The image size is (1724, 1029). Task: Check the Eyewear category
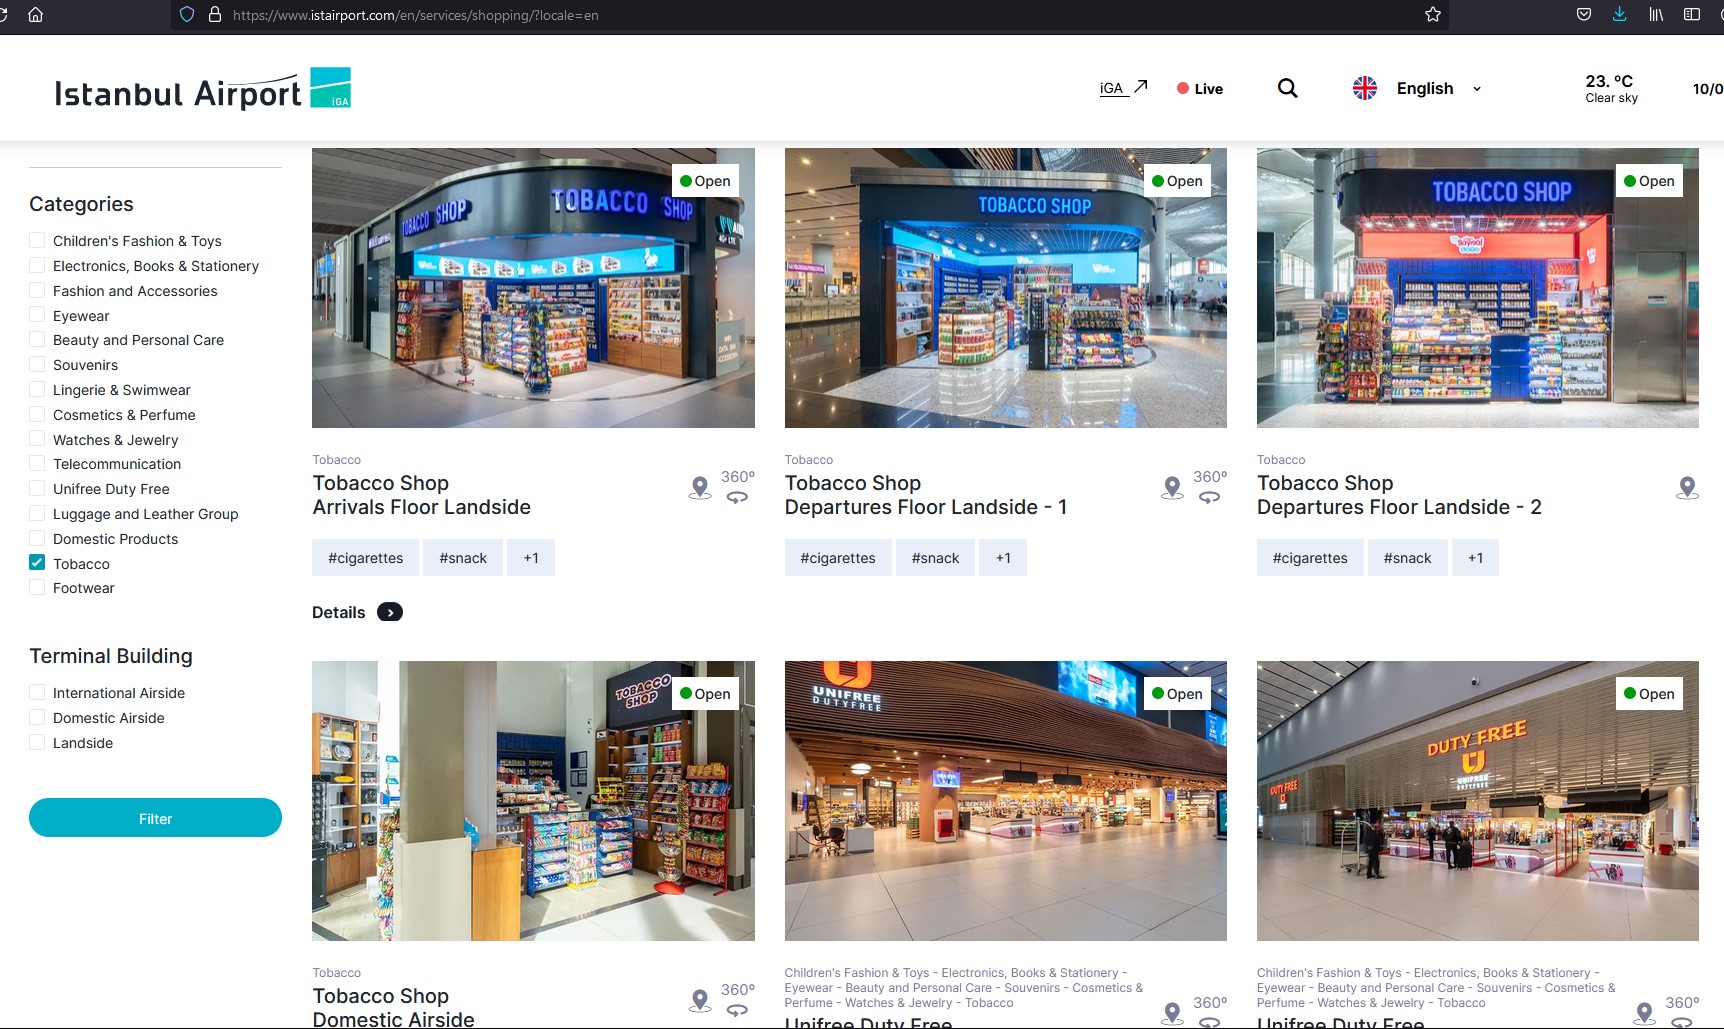37,315
